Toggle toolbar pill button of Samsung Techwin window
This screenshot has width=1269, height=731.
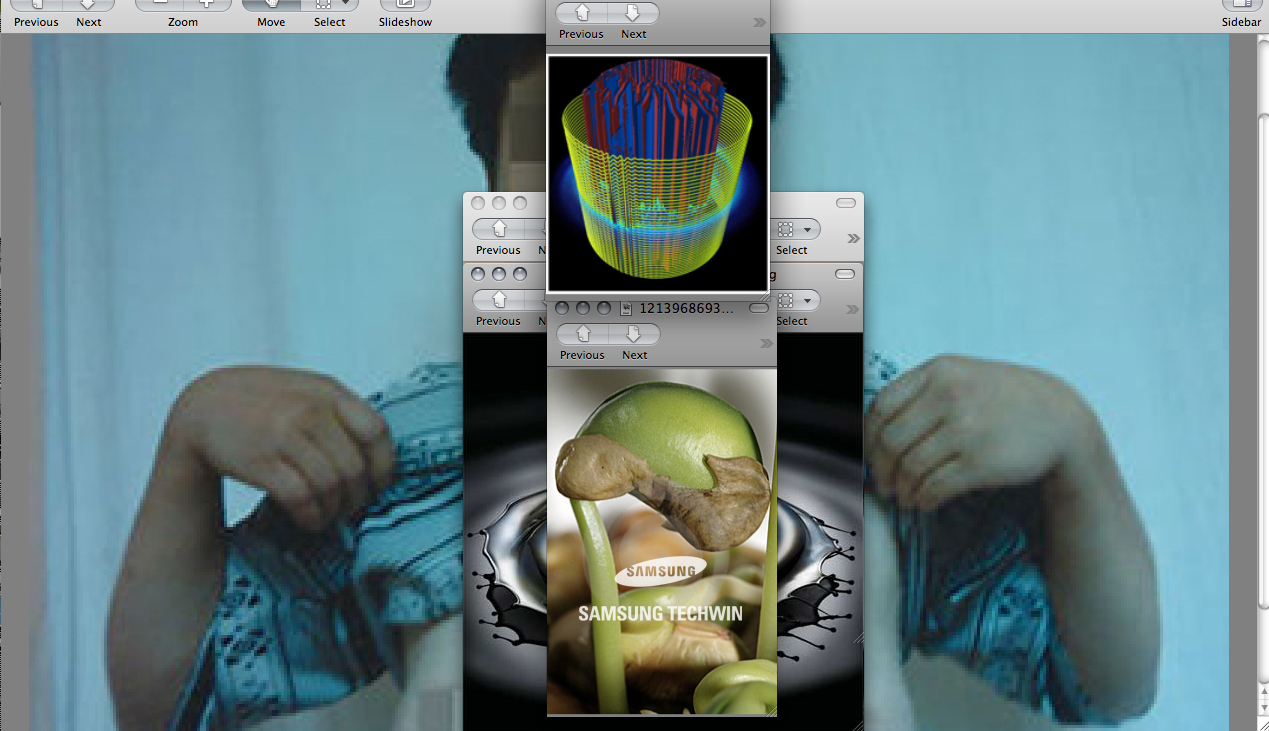(x=759, y=308)
